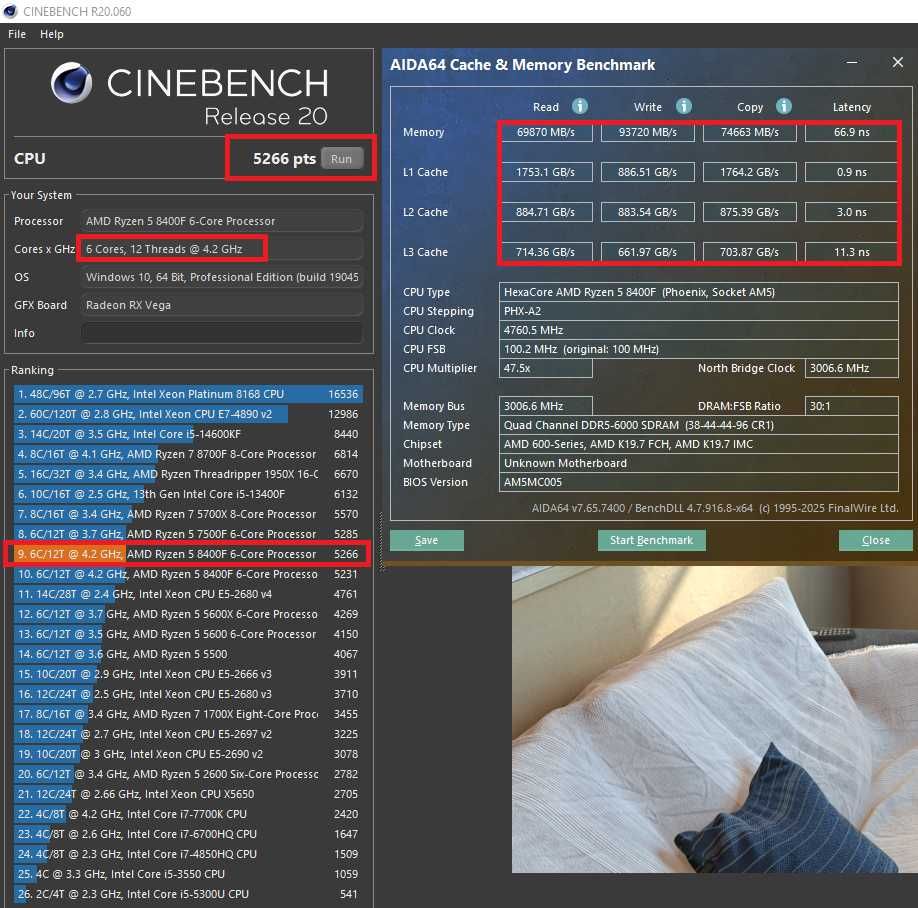Viewport: 918px width, 908px height.
Task: Click CPU Multiplier value 47.5x
Action: [x=546, y=368]
